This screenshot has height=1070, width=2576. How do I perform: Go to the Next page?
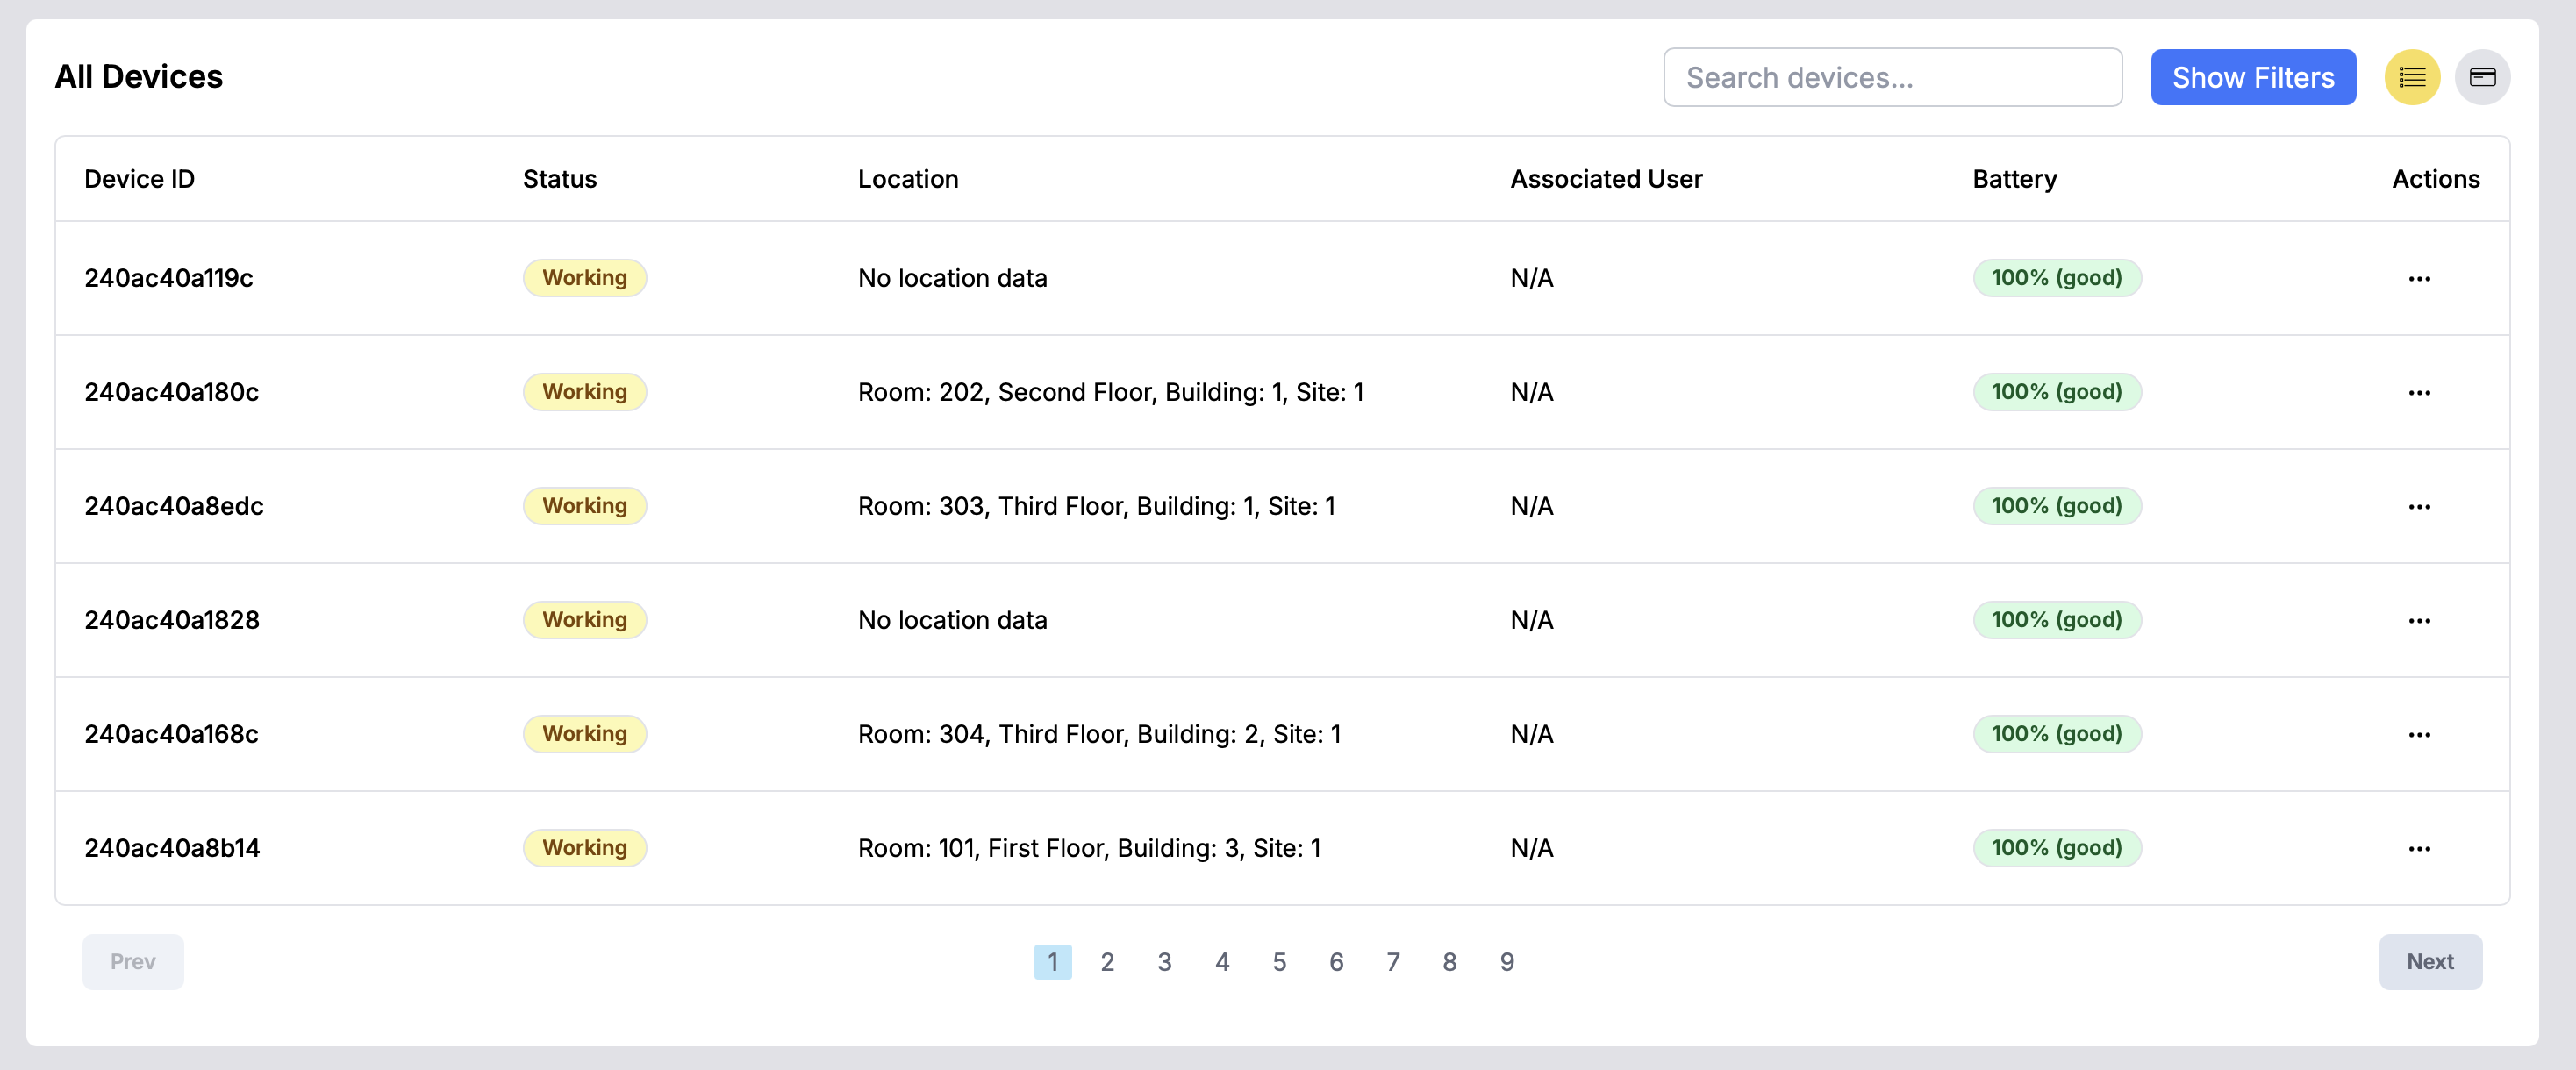point(2429,961)
